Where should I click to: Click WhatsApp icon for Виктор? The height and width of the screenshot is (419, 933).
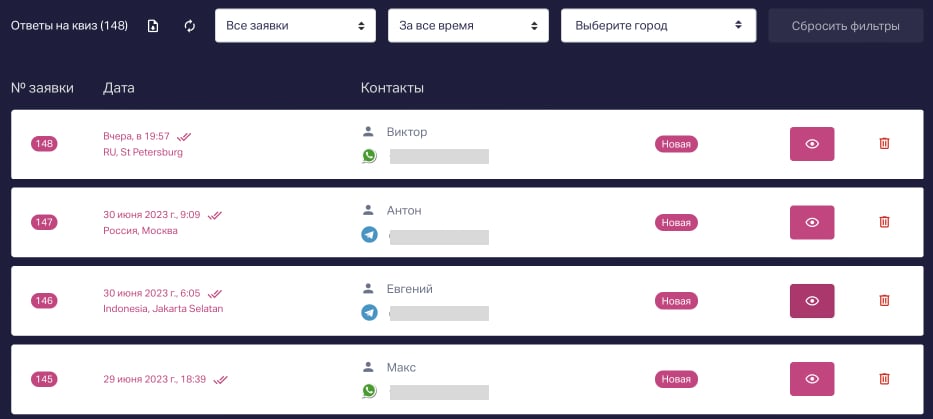click(x=369, y=156)
